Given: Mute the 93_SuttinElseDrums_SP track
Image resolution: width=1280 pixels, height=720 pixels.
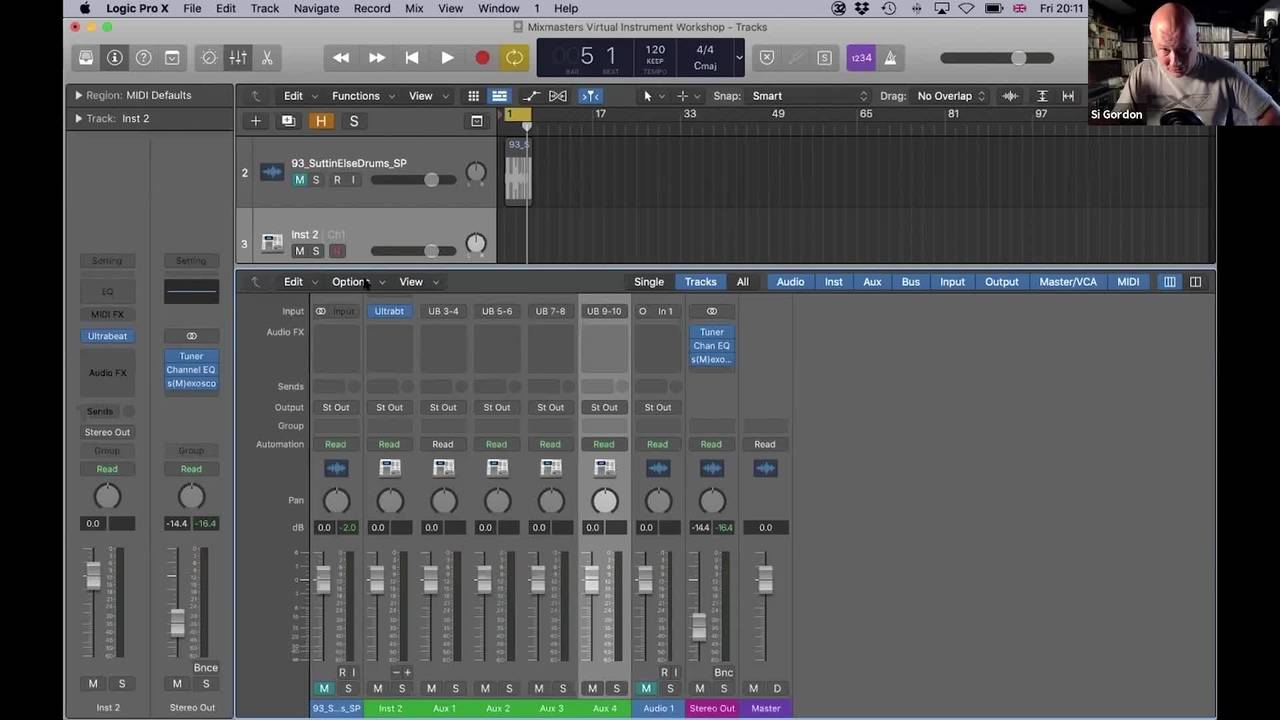Looking at the screenshot, I should pos(299,180).
